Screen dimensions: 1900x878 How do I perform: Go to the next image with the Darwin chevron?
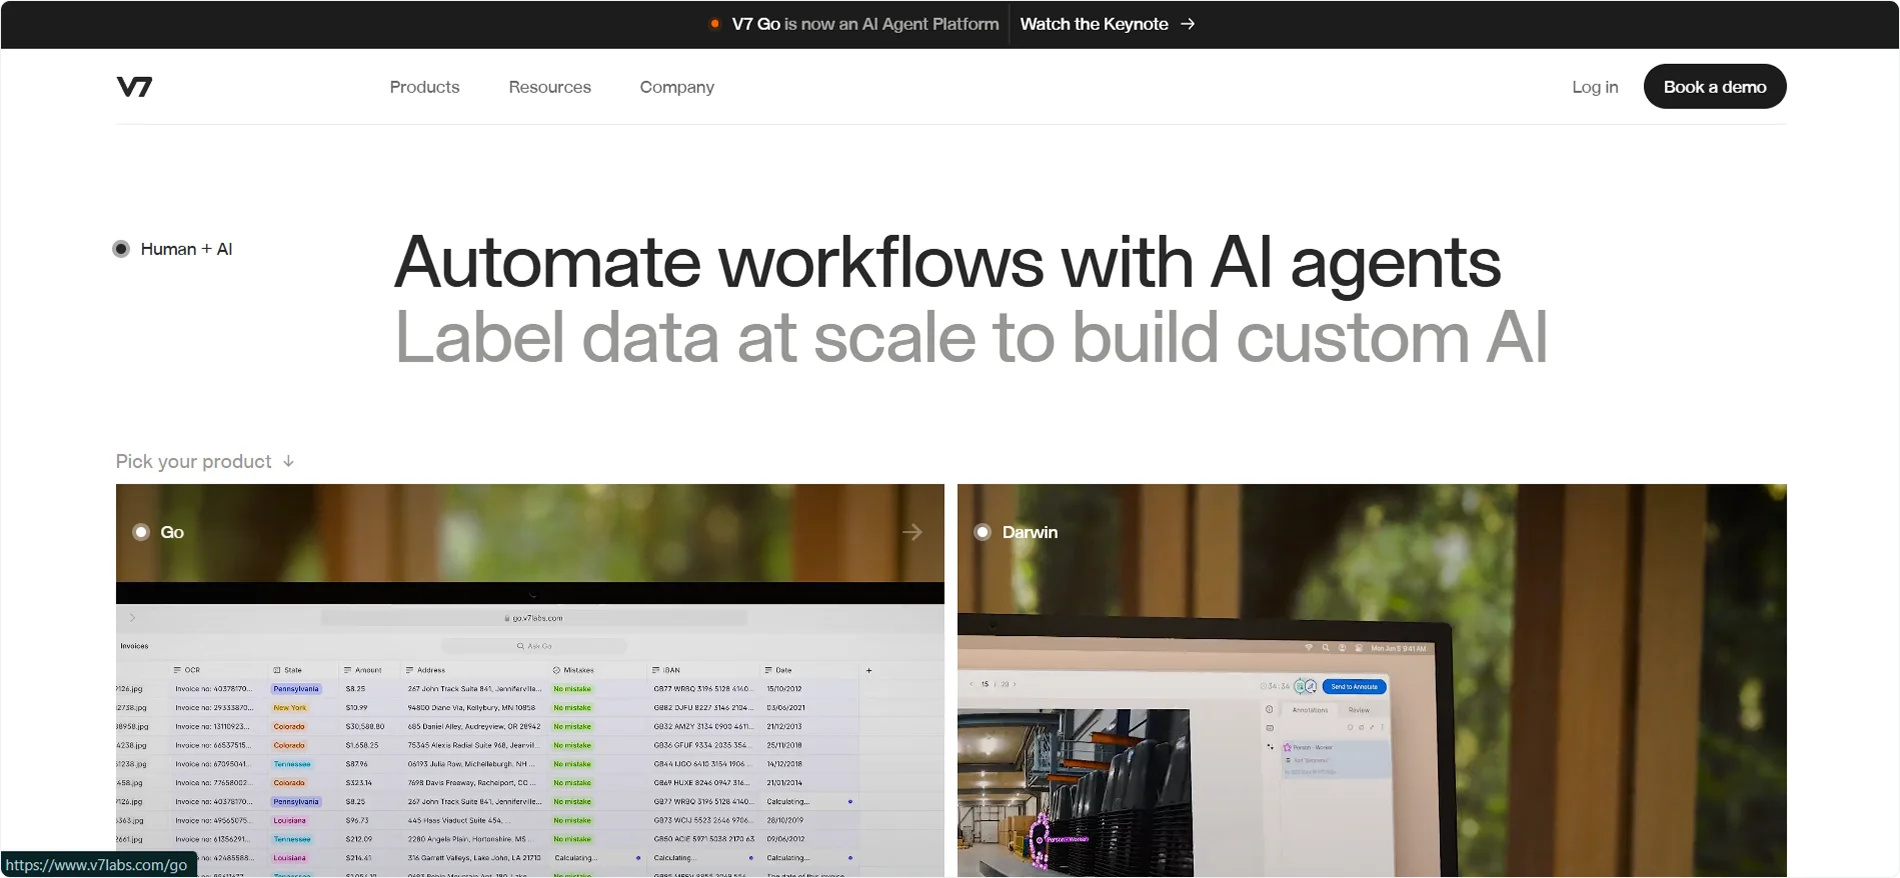pos(1015,684)
